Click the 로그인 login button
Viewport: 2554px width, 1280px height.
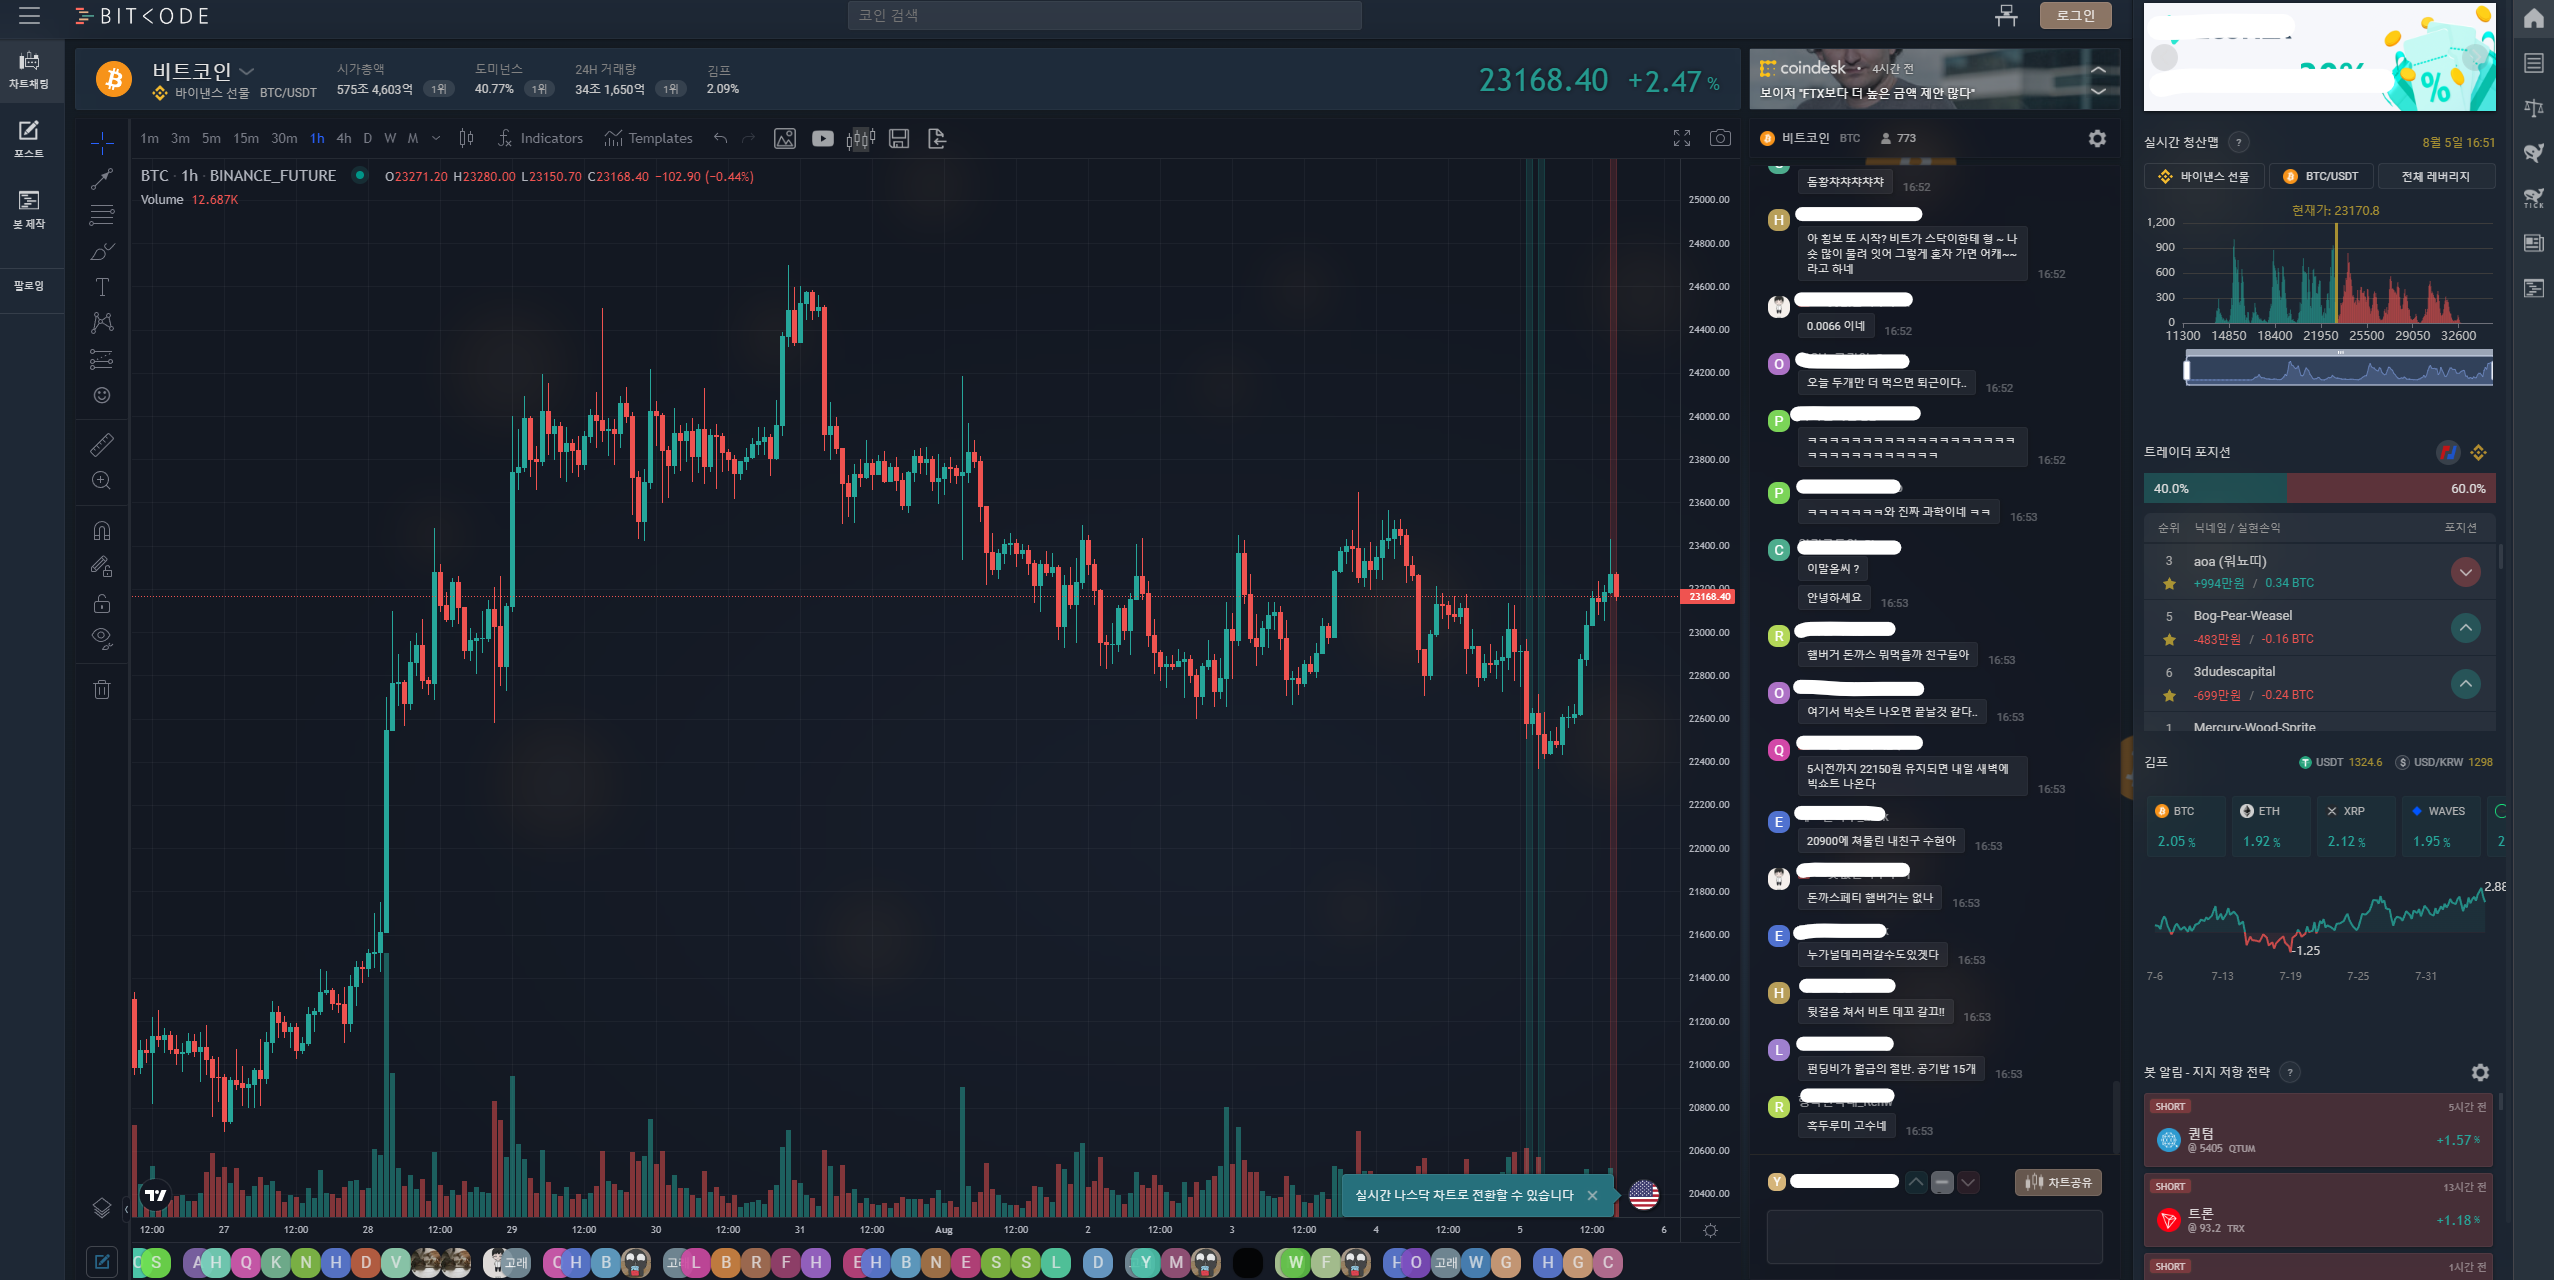click(2075, 16)
